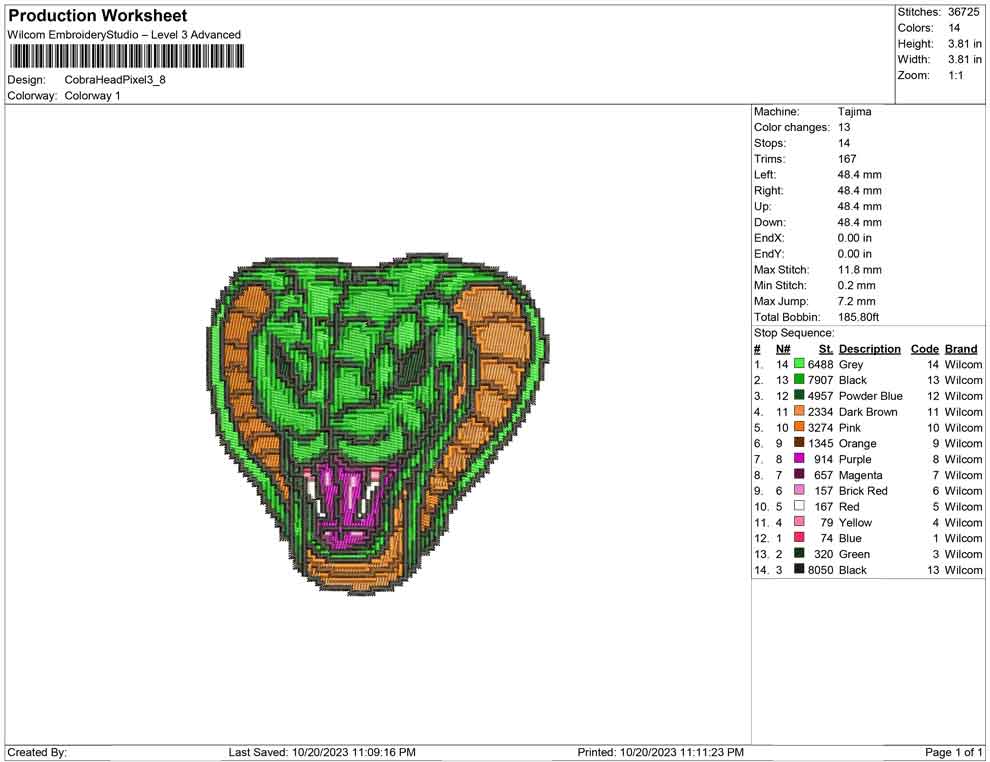Image resolution: width=990 pixels, height=762 pixels.
Task: Click the Yellow thread color swatch
Action: pyautogui.click(x=799, y=521)
